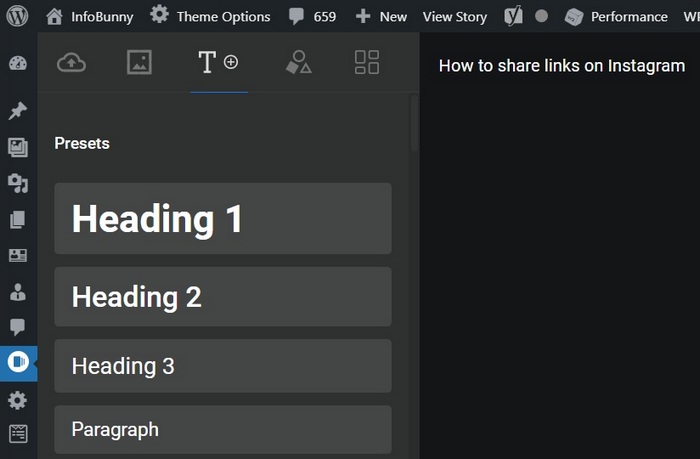Switch to the Page templates tab

click(367, 62)
